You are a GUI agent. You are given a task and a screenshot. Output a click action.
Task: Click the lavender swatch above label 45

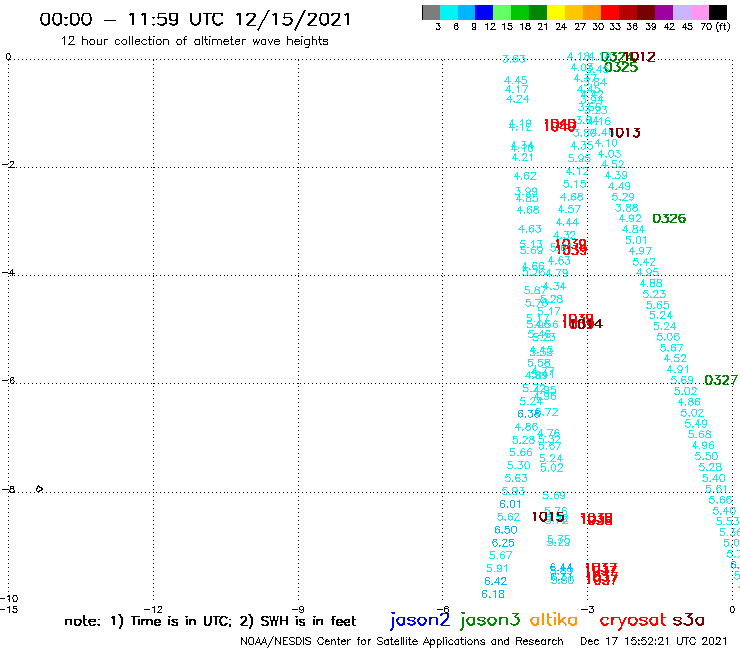[681, 12]
